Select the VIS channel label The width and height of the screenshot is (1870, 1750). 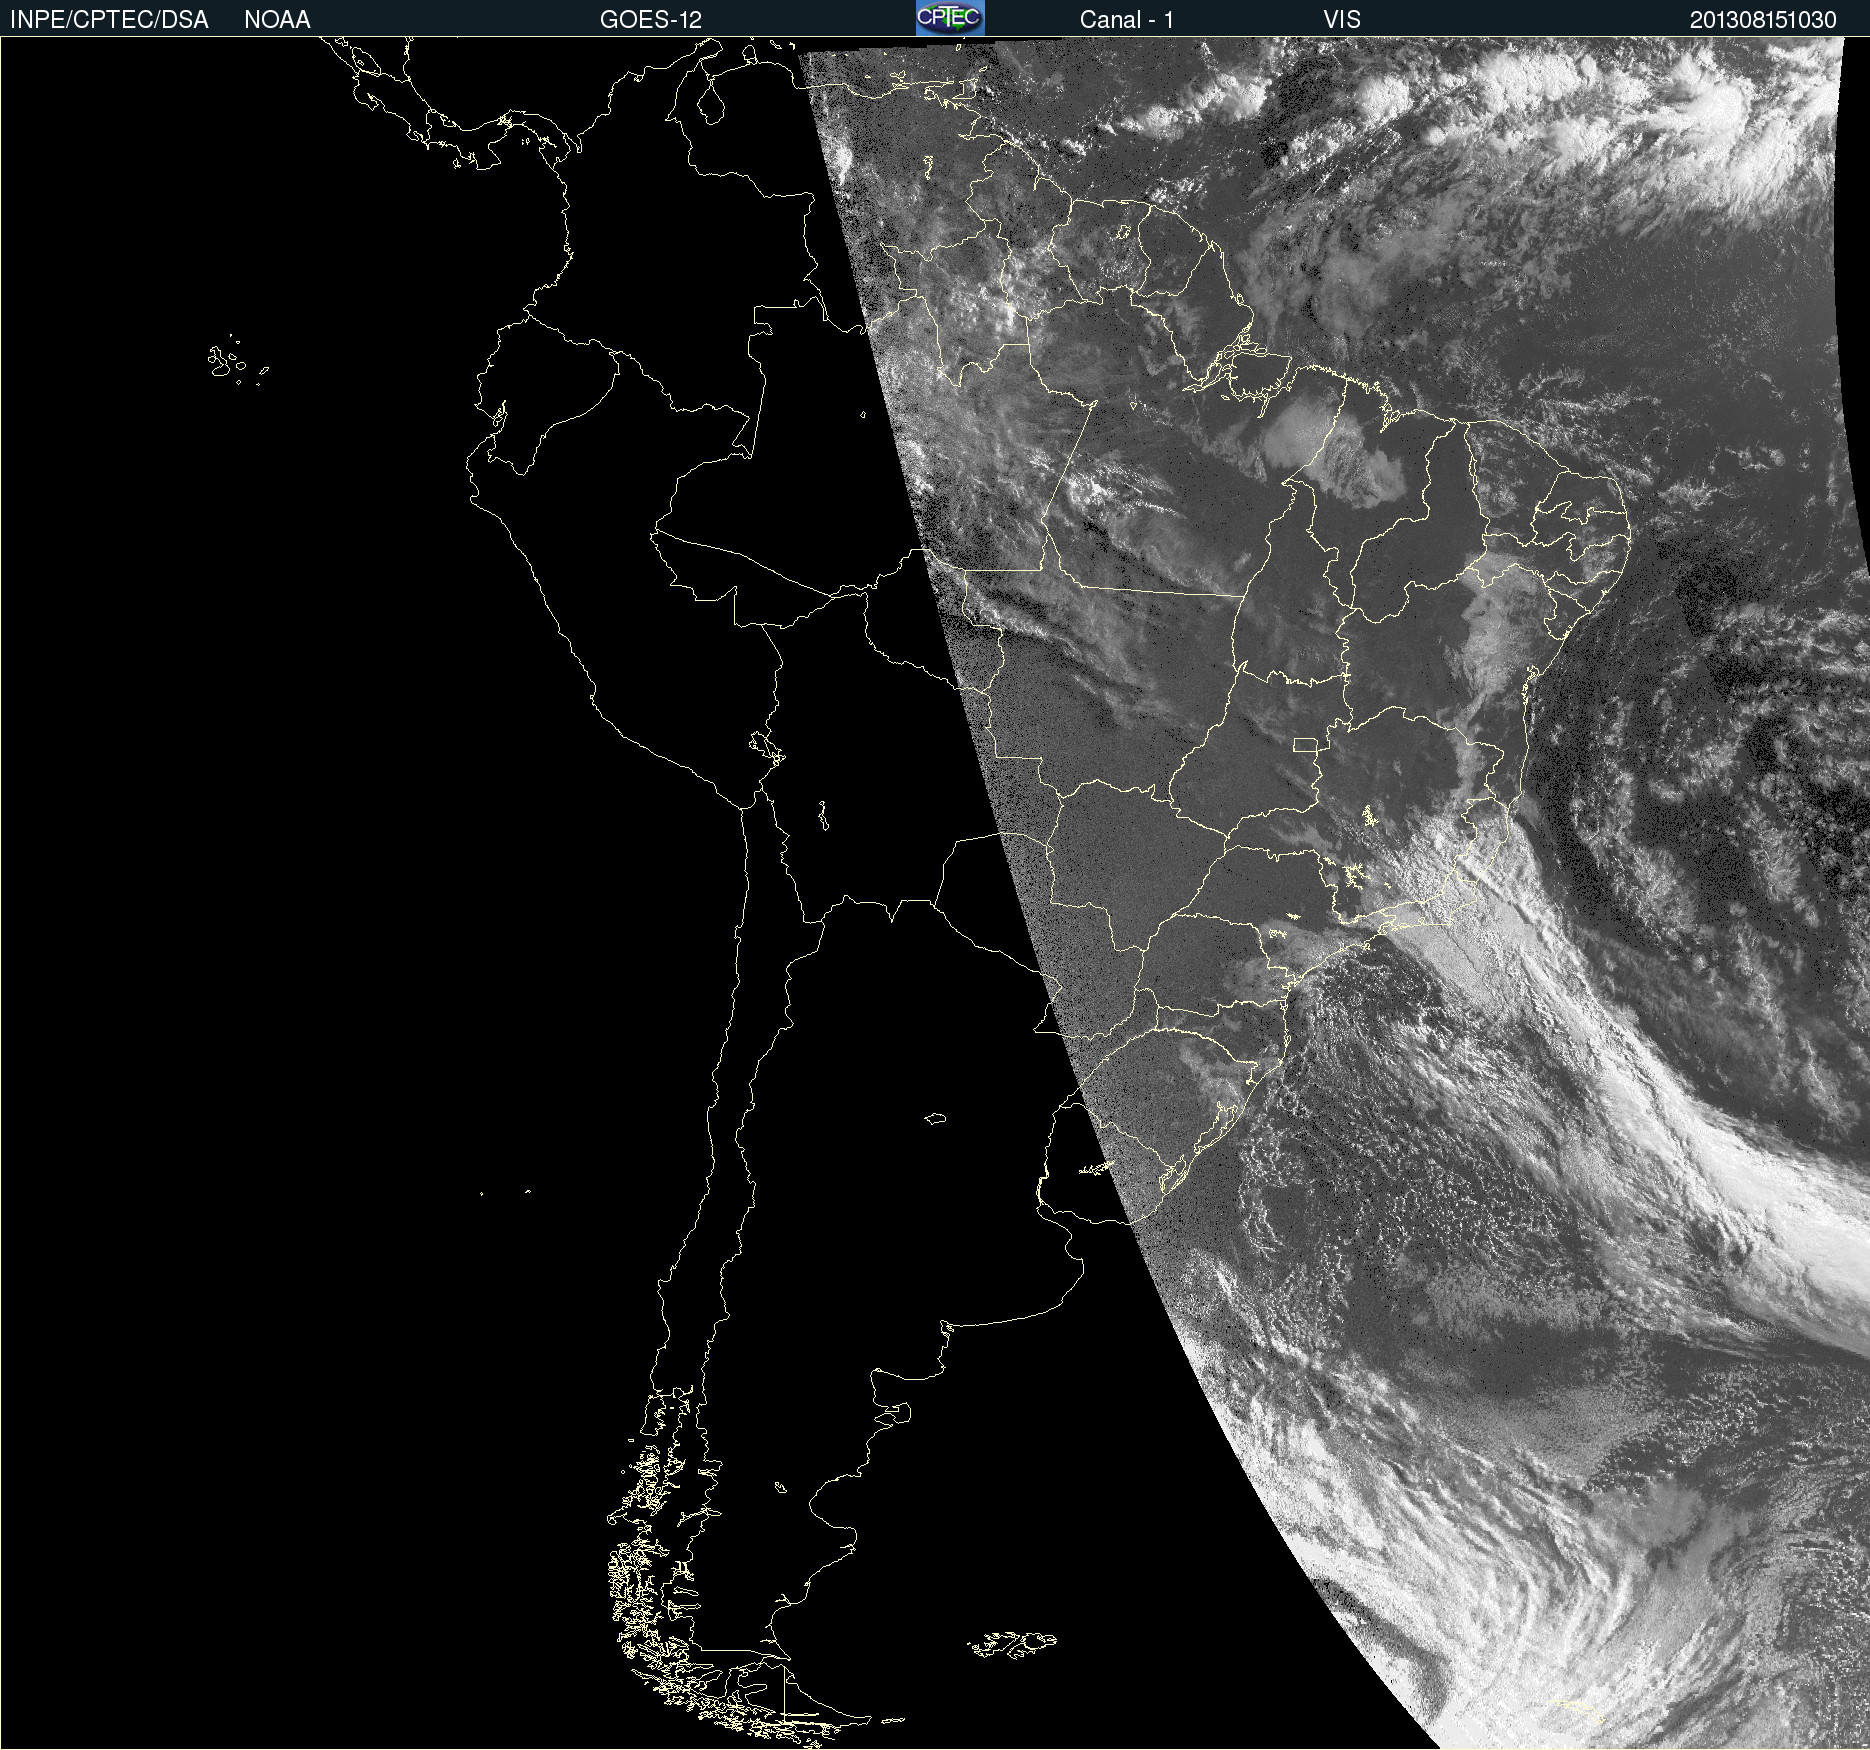(1342, 20)
